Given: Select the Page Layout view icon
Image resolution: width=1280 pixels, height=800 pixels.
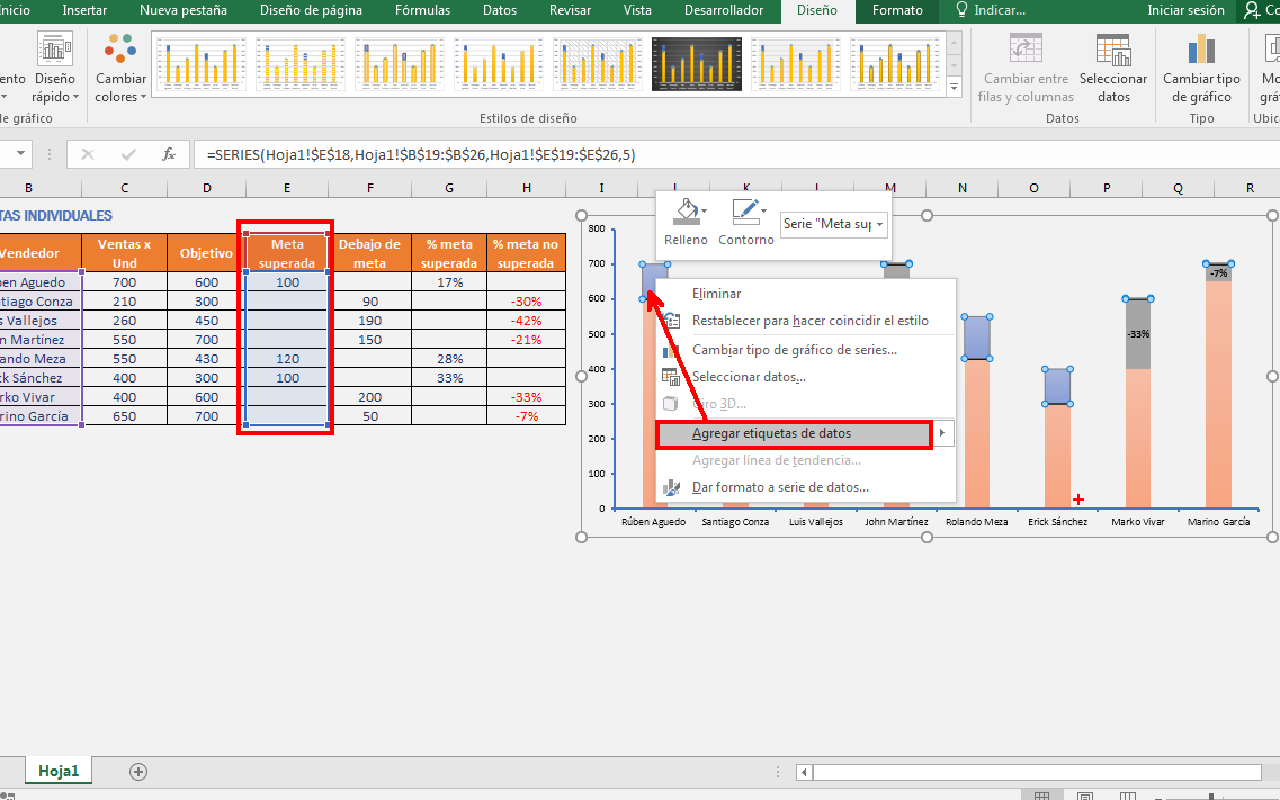Looking at the screenshot, I should 1085,795.
